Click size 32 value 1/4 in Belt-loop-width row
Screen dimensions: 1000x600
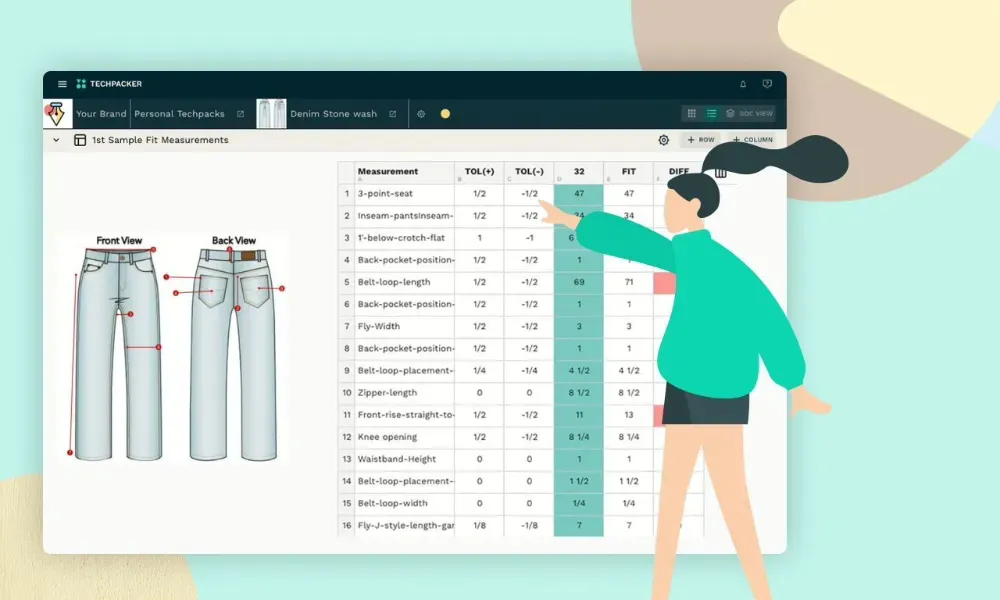578,504
